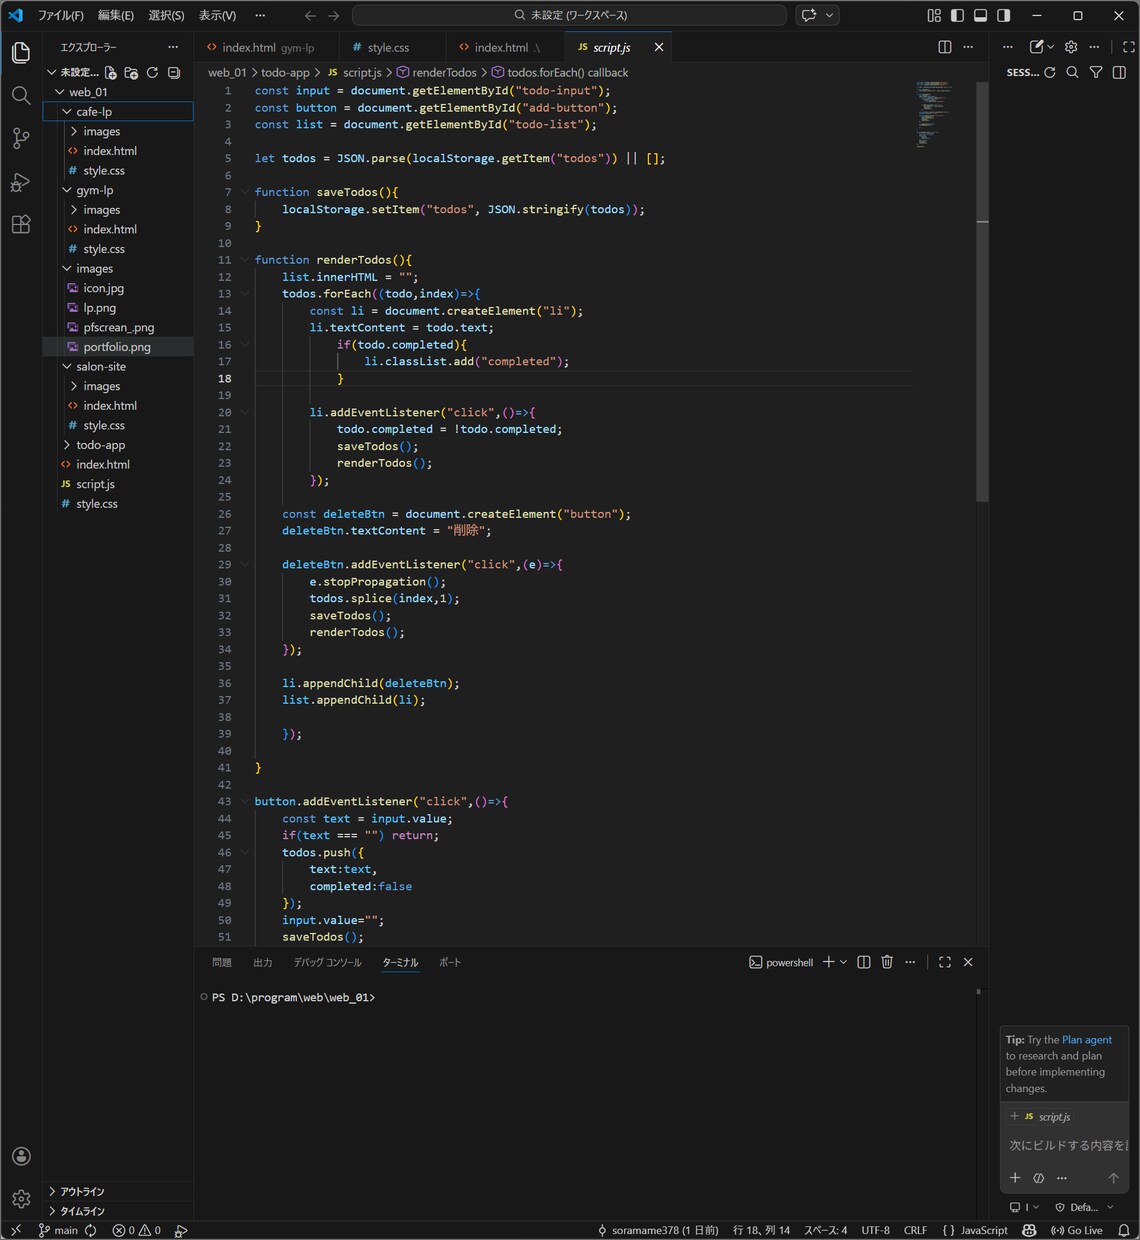Open the Explorer view in activity bar
The image size is (1140, 1240).
pos(21,52)
